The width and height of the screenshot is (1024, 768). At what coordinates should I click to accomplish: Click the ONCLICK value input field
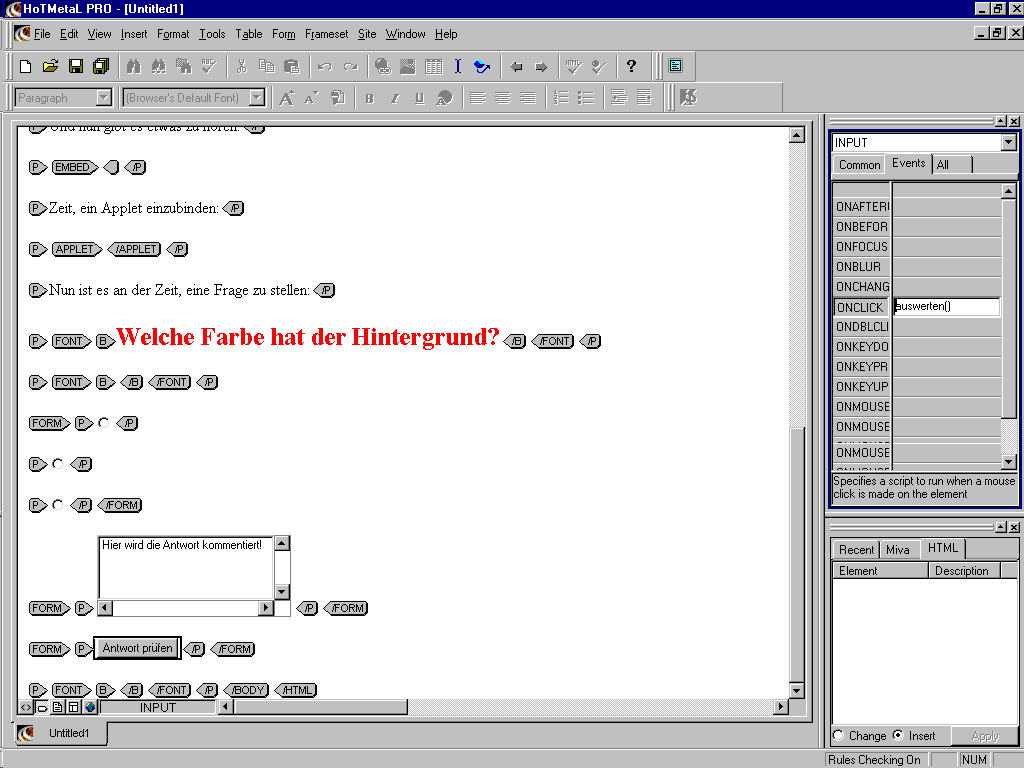point(946,307)
